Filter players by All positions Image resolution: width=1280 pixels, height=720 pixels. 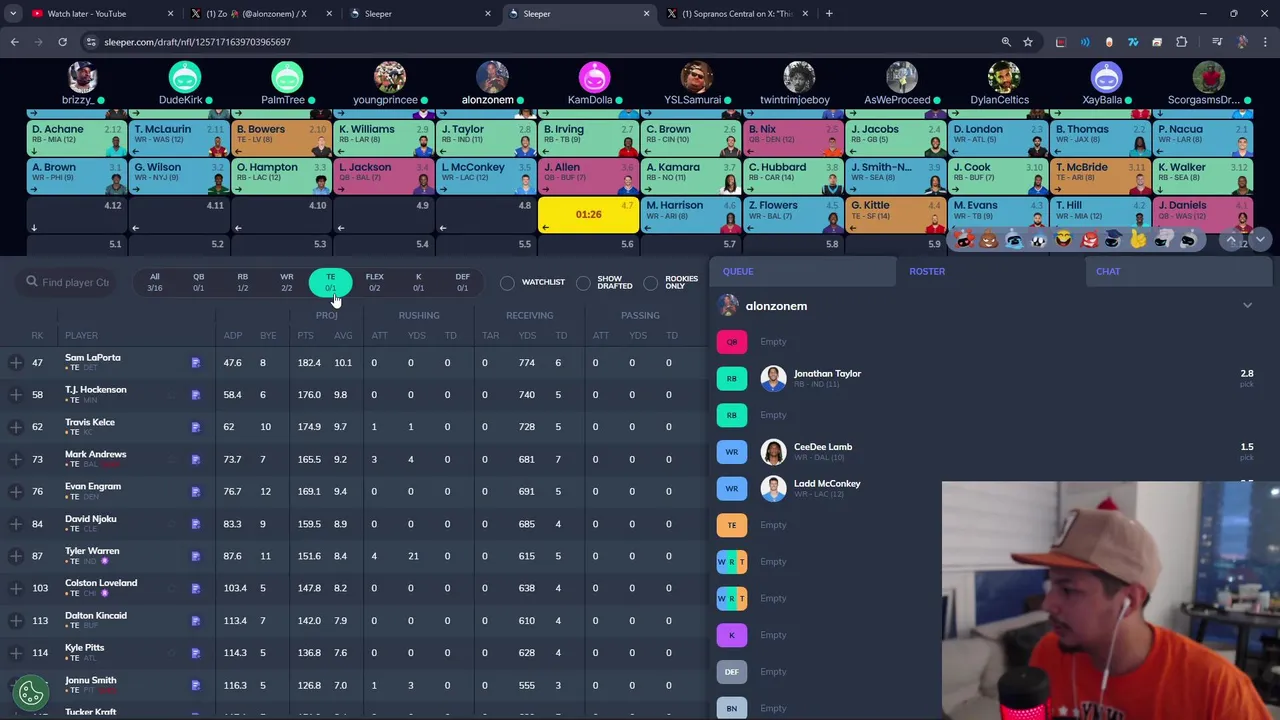click(x=154, y=282)
